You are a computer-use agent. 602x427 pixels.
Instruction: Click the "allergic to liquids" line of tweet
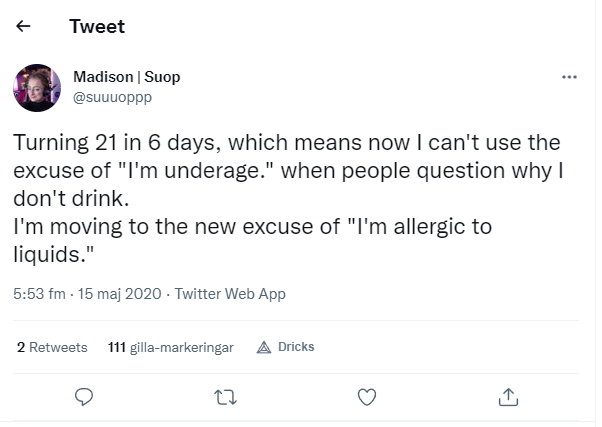[x=253, y=240]
